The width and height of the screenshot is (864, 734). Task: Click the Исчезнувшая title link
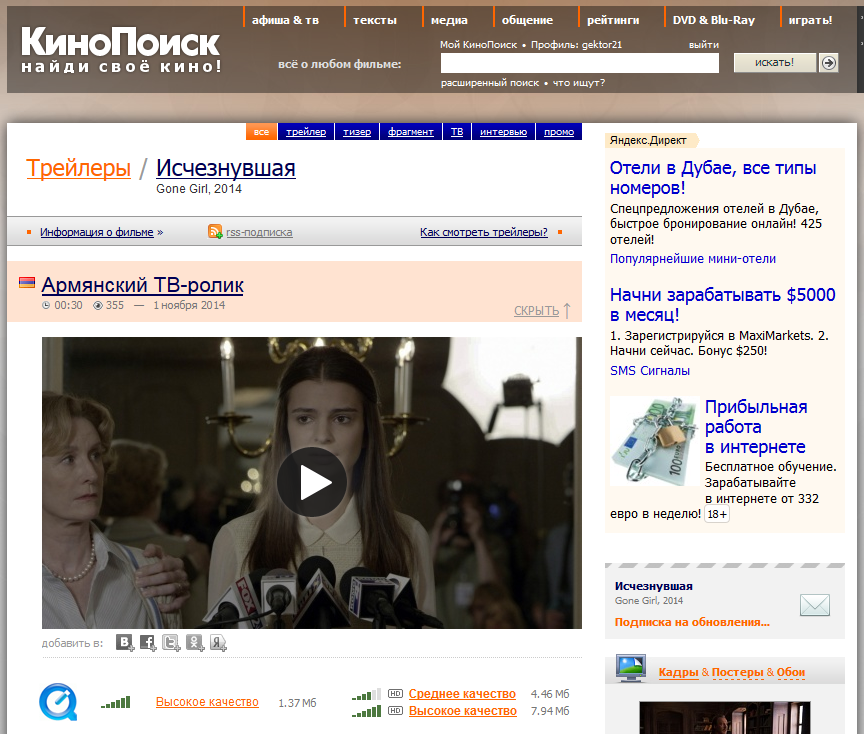coord(225,168)
